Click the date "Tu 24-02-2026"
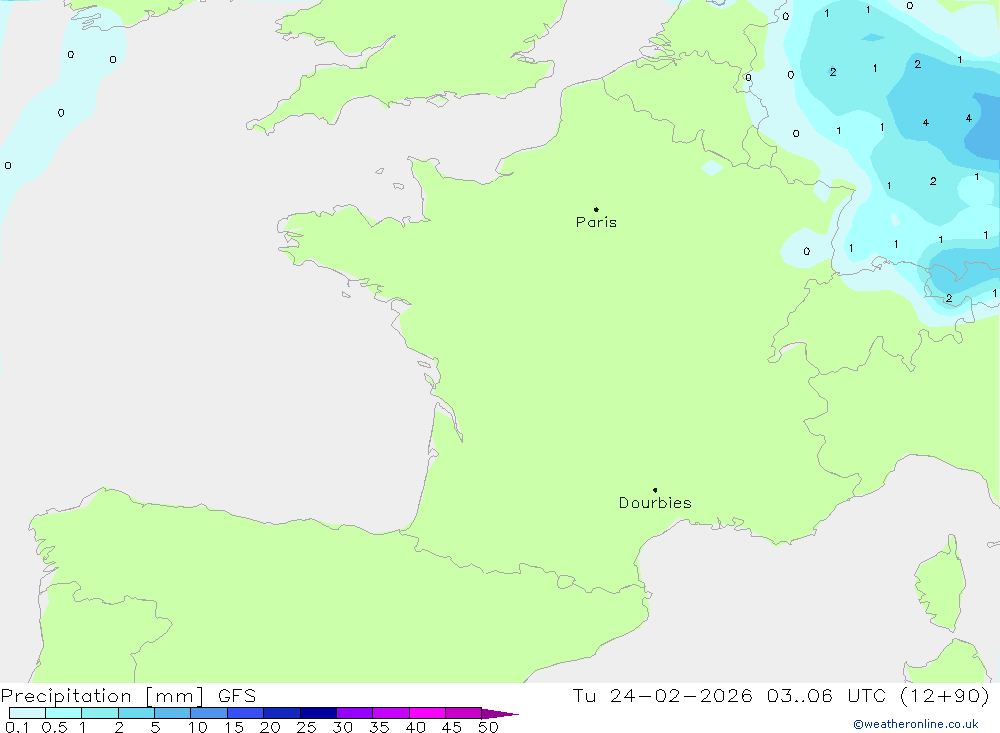1000x733 pixels. tap(662, 696)
